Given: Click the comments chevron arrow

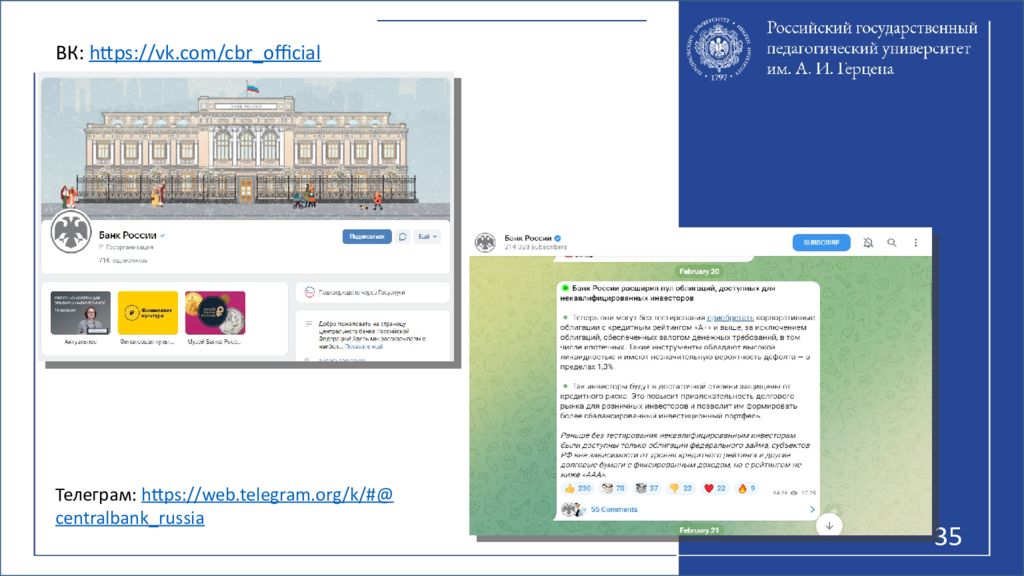Looking at the screenshot, I should click(812, 509).
